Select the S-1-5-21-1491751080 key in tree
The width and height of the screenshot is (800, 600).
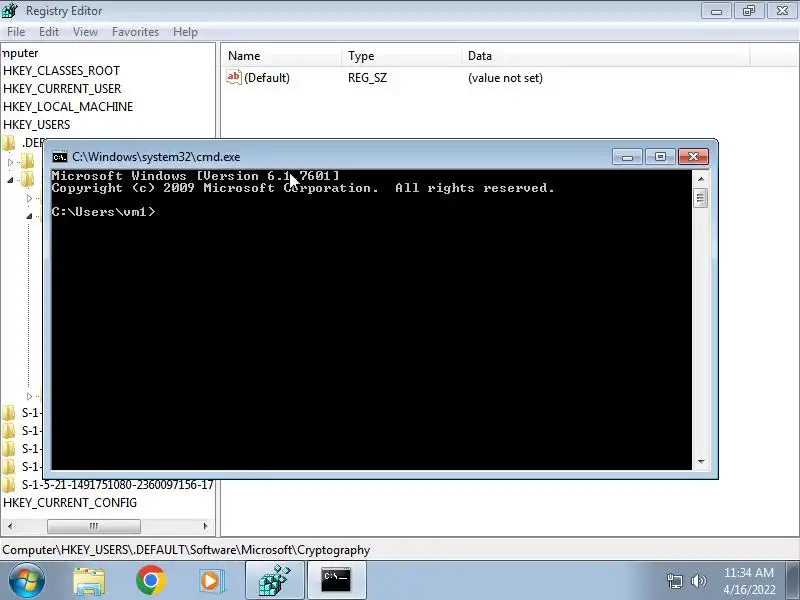[117, 485]
